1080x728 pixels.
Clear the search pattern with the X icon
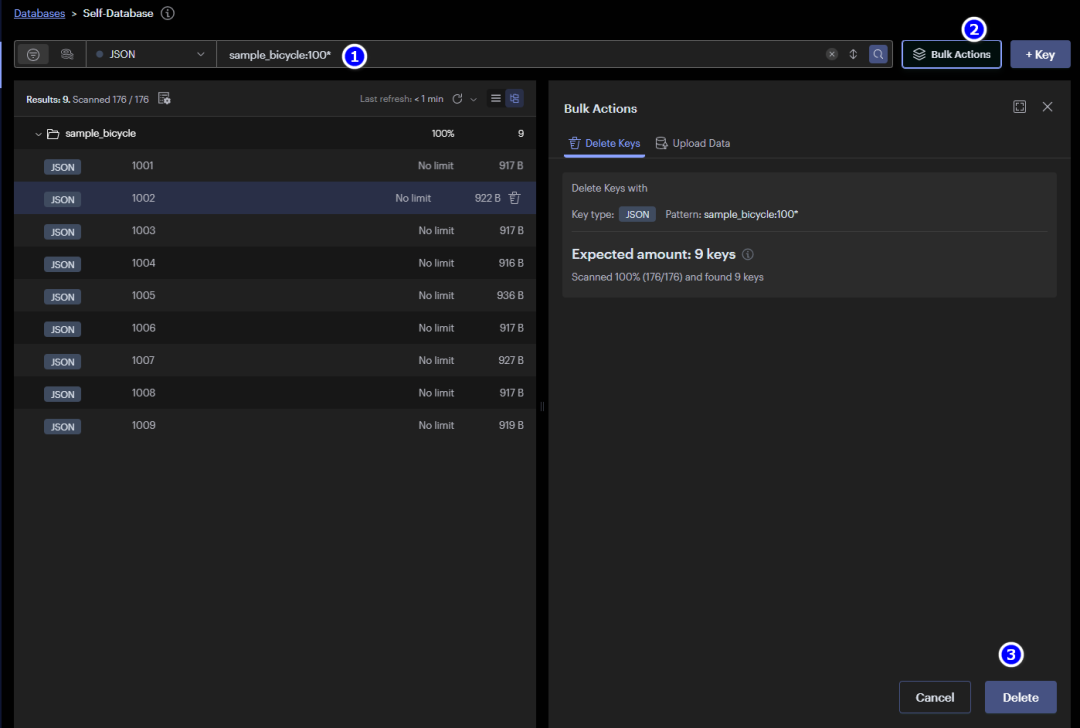tap(832, 54)
